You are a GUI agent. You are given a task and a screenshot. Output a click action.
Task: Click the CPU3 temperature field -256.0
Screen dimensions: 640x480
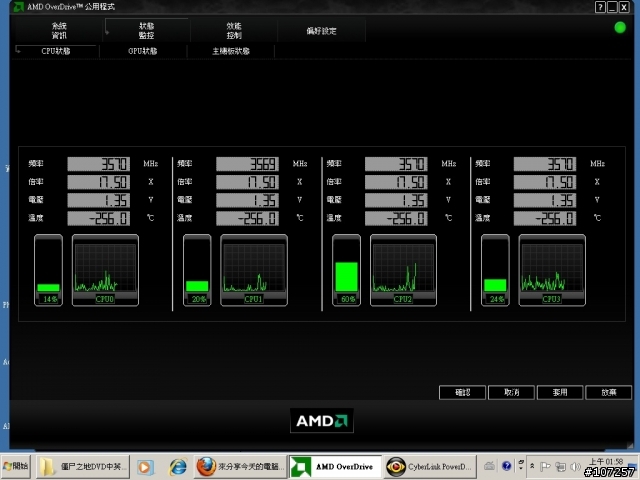tap(545, 218)
